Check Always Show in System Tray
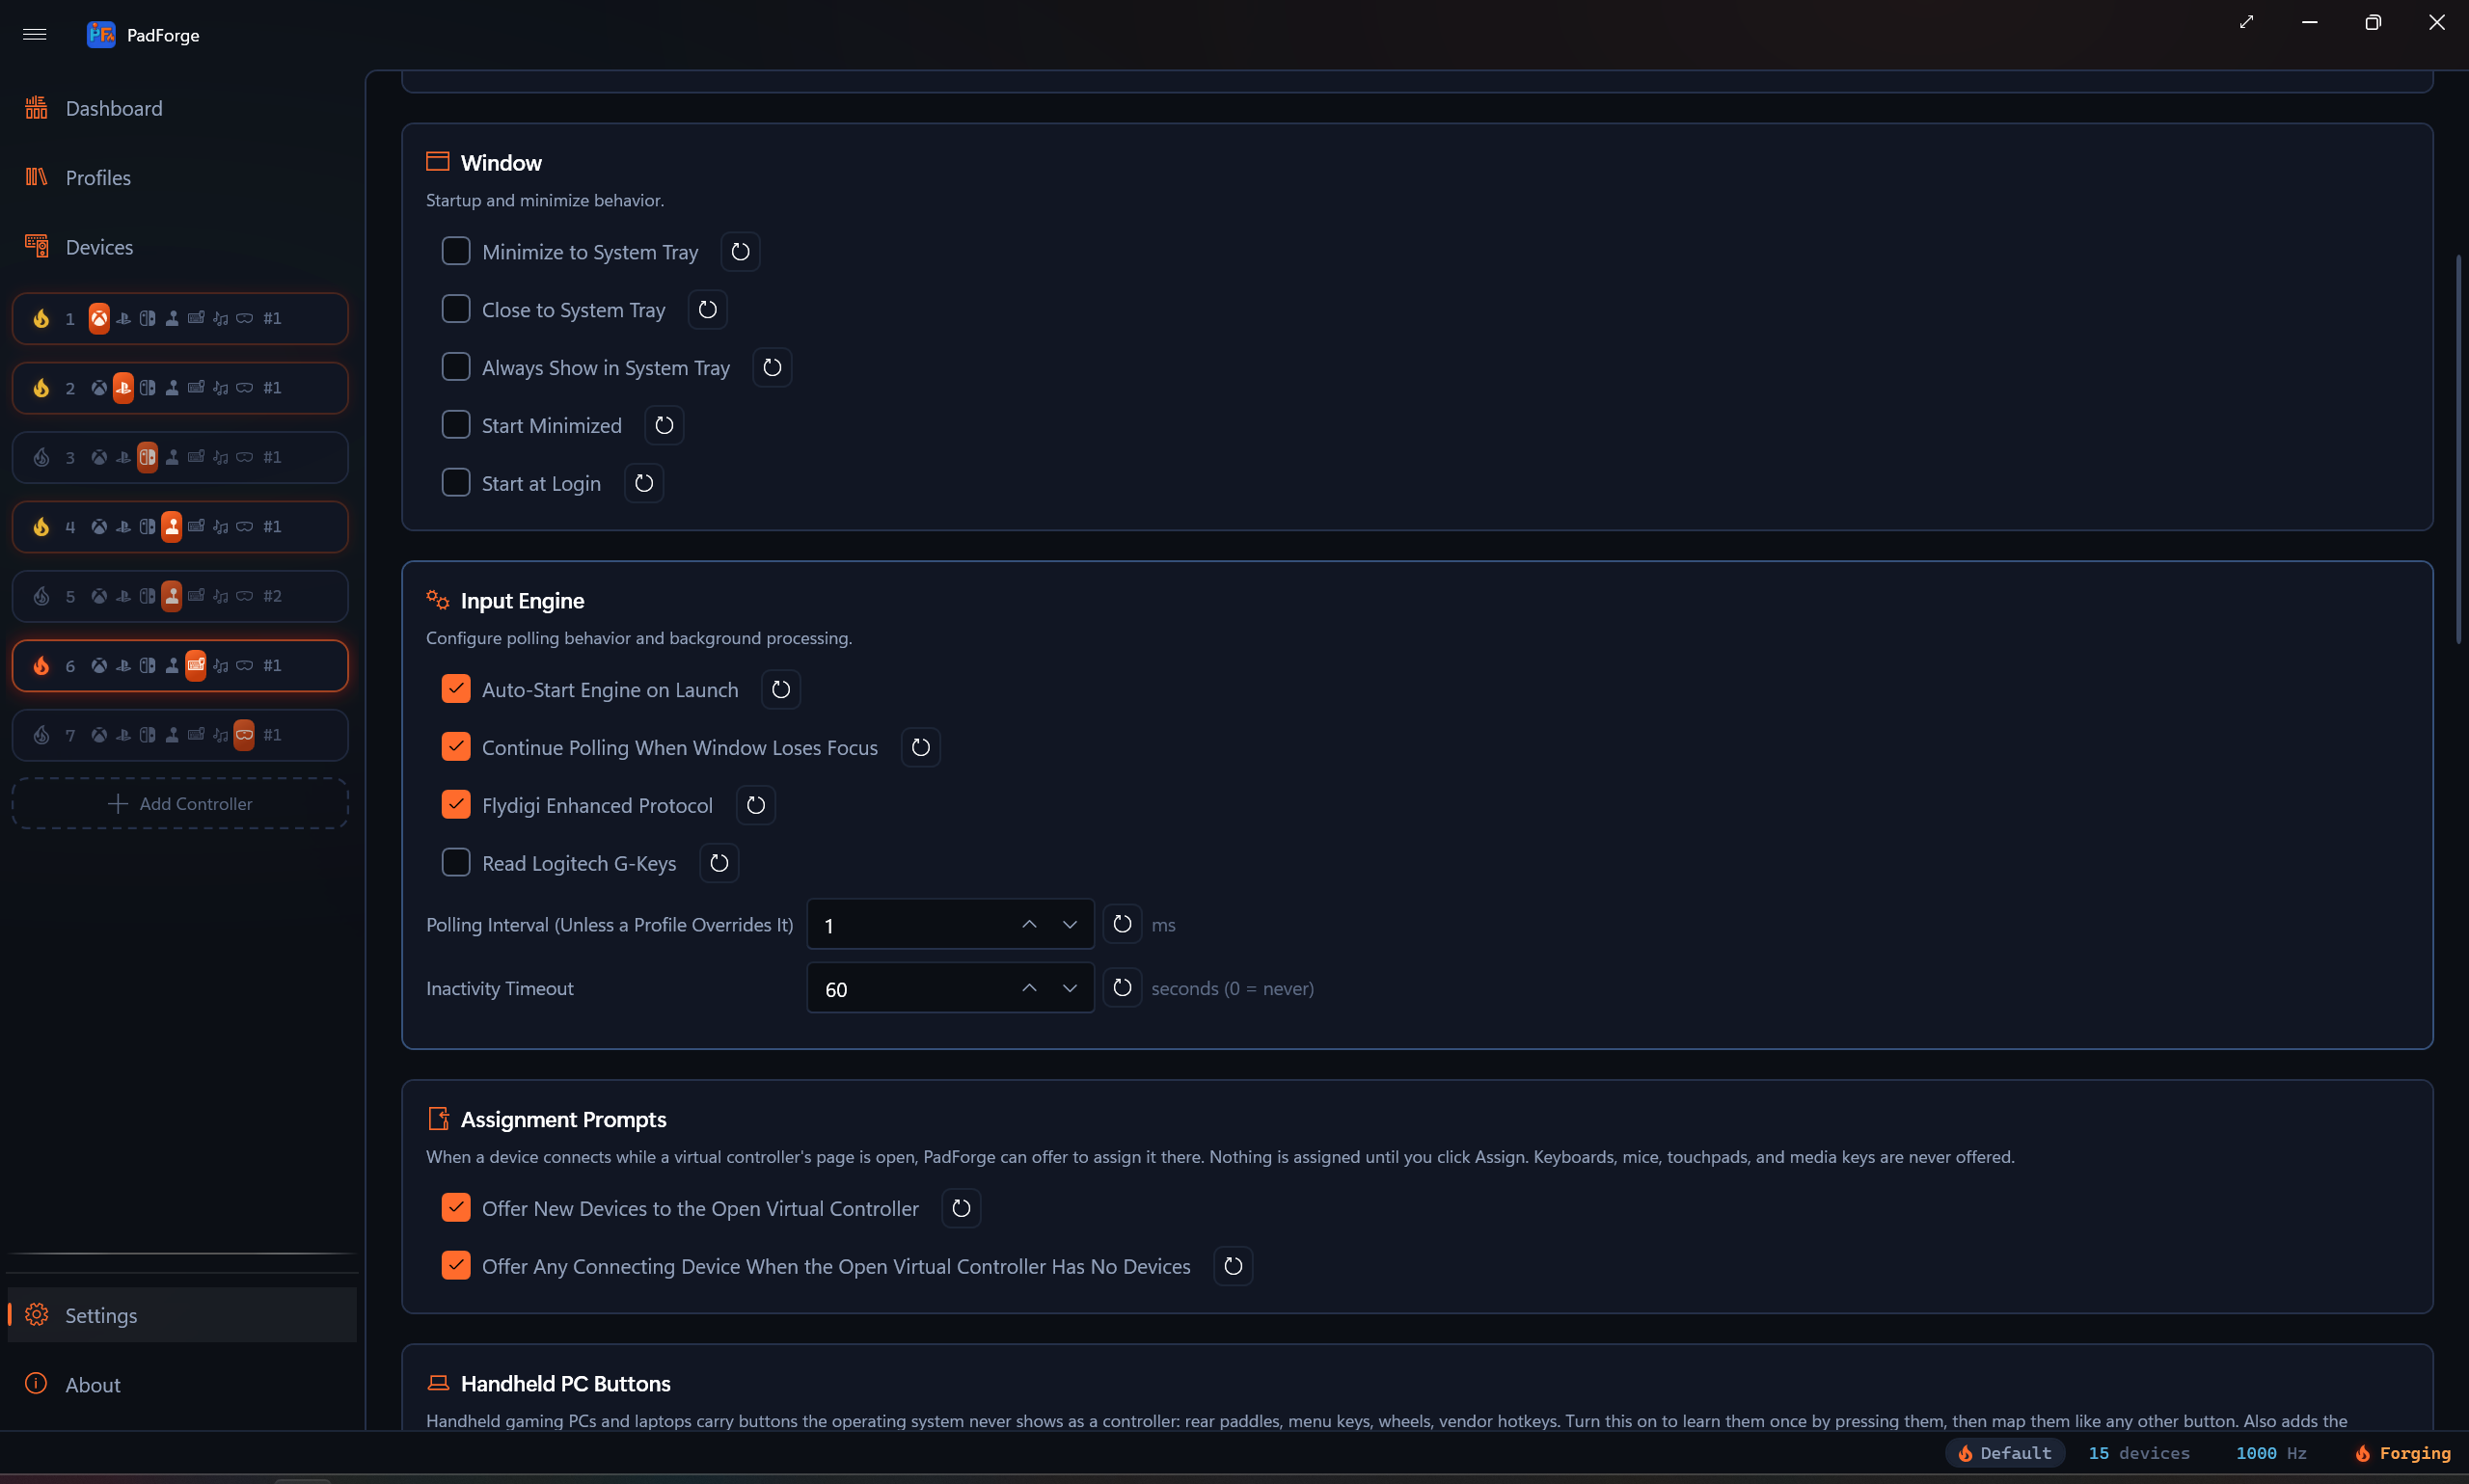The width and height of the screenshot is (2469, 1484). coord(456,367)
